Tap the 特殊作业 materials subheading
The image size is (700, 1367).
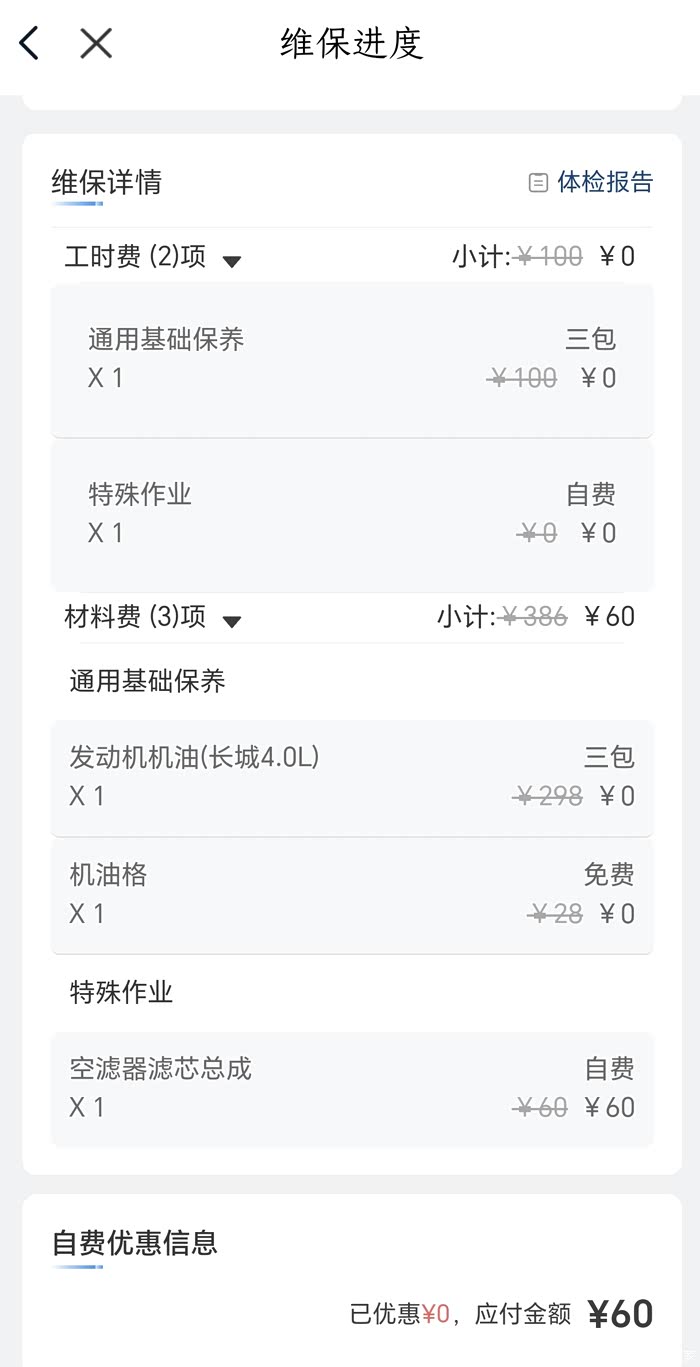point(121,992)
